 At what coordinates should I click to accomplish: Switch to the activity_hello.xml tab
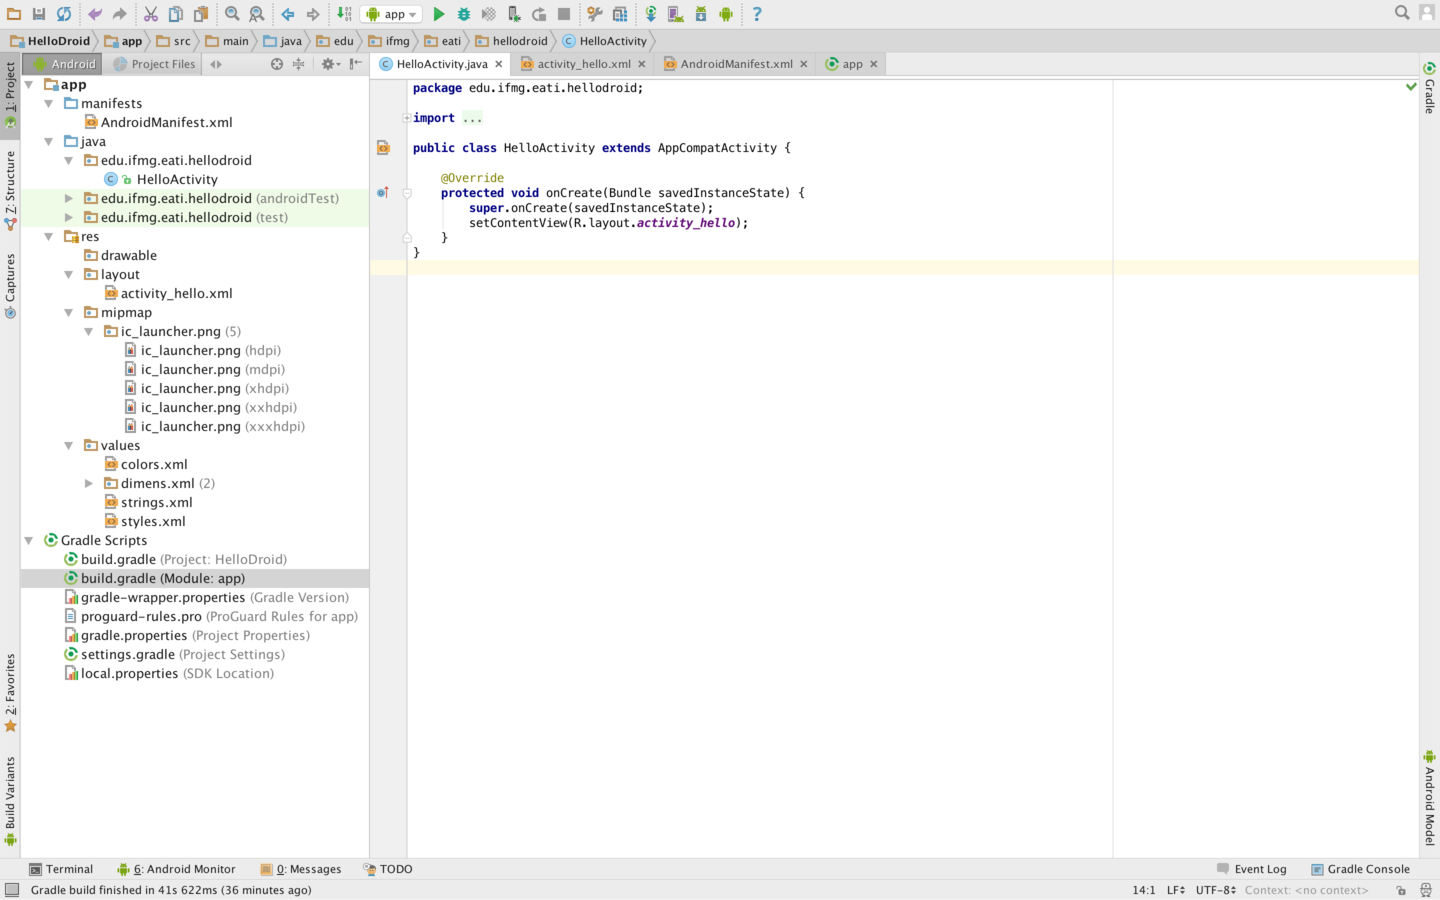584,64
